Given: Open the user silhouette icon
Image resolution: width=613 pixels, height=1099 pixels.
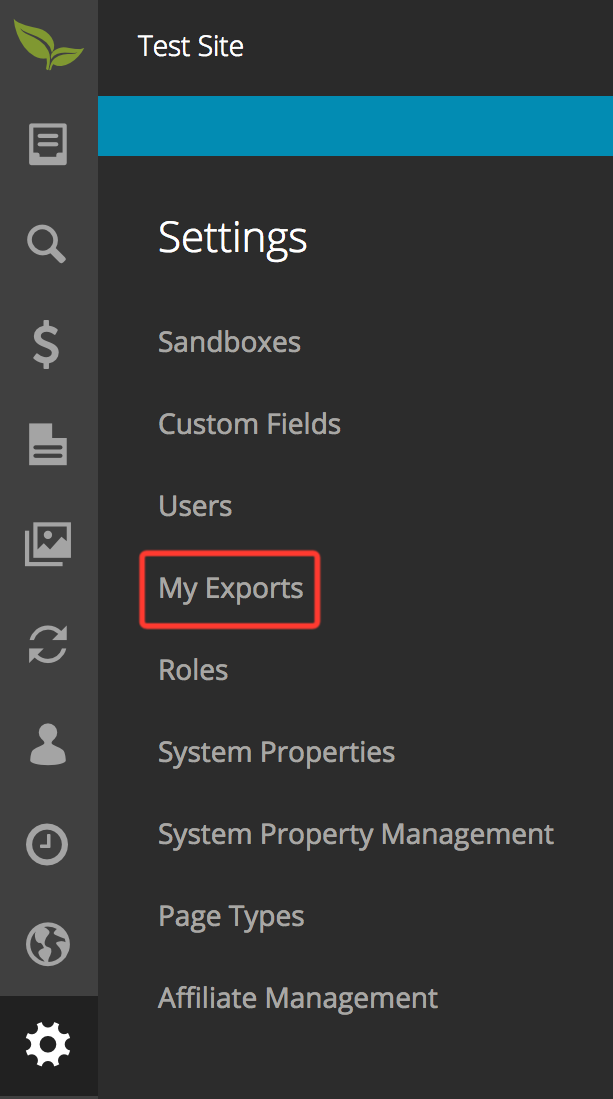Looking at the screenshot, I should coord(48,744).
